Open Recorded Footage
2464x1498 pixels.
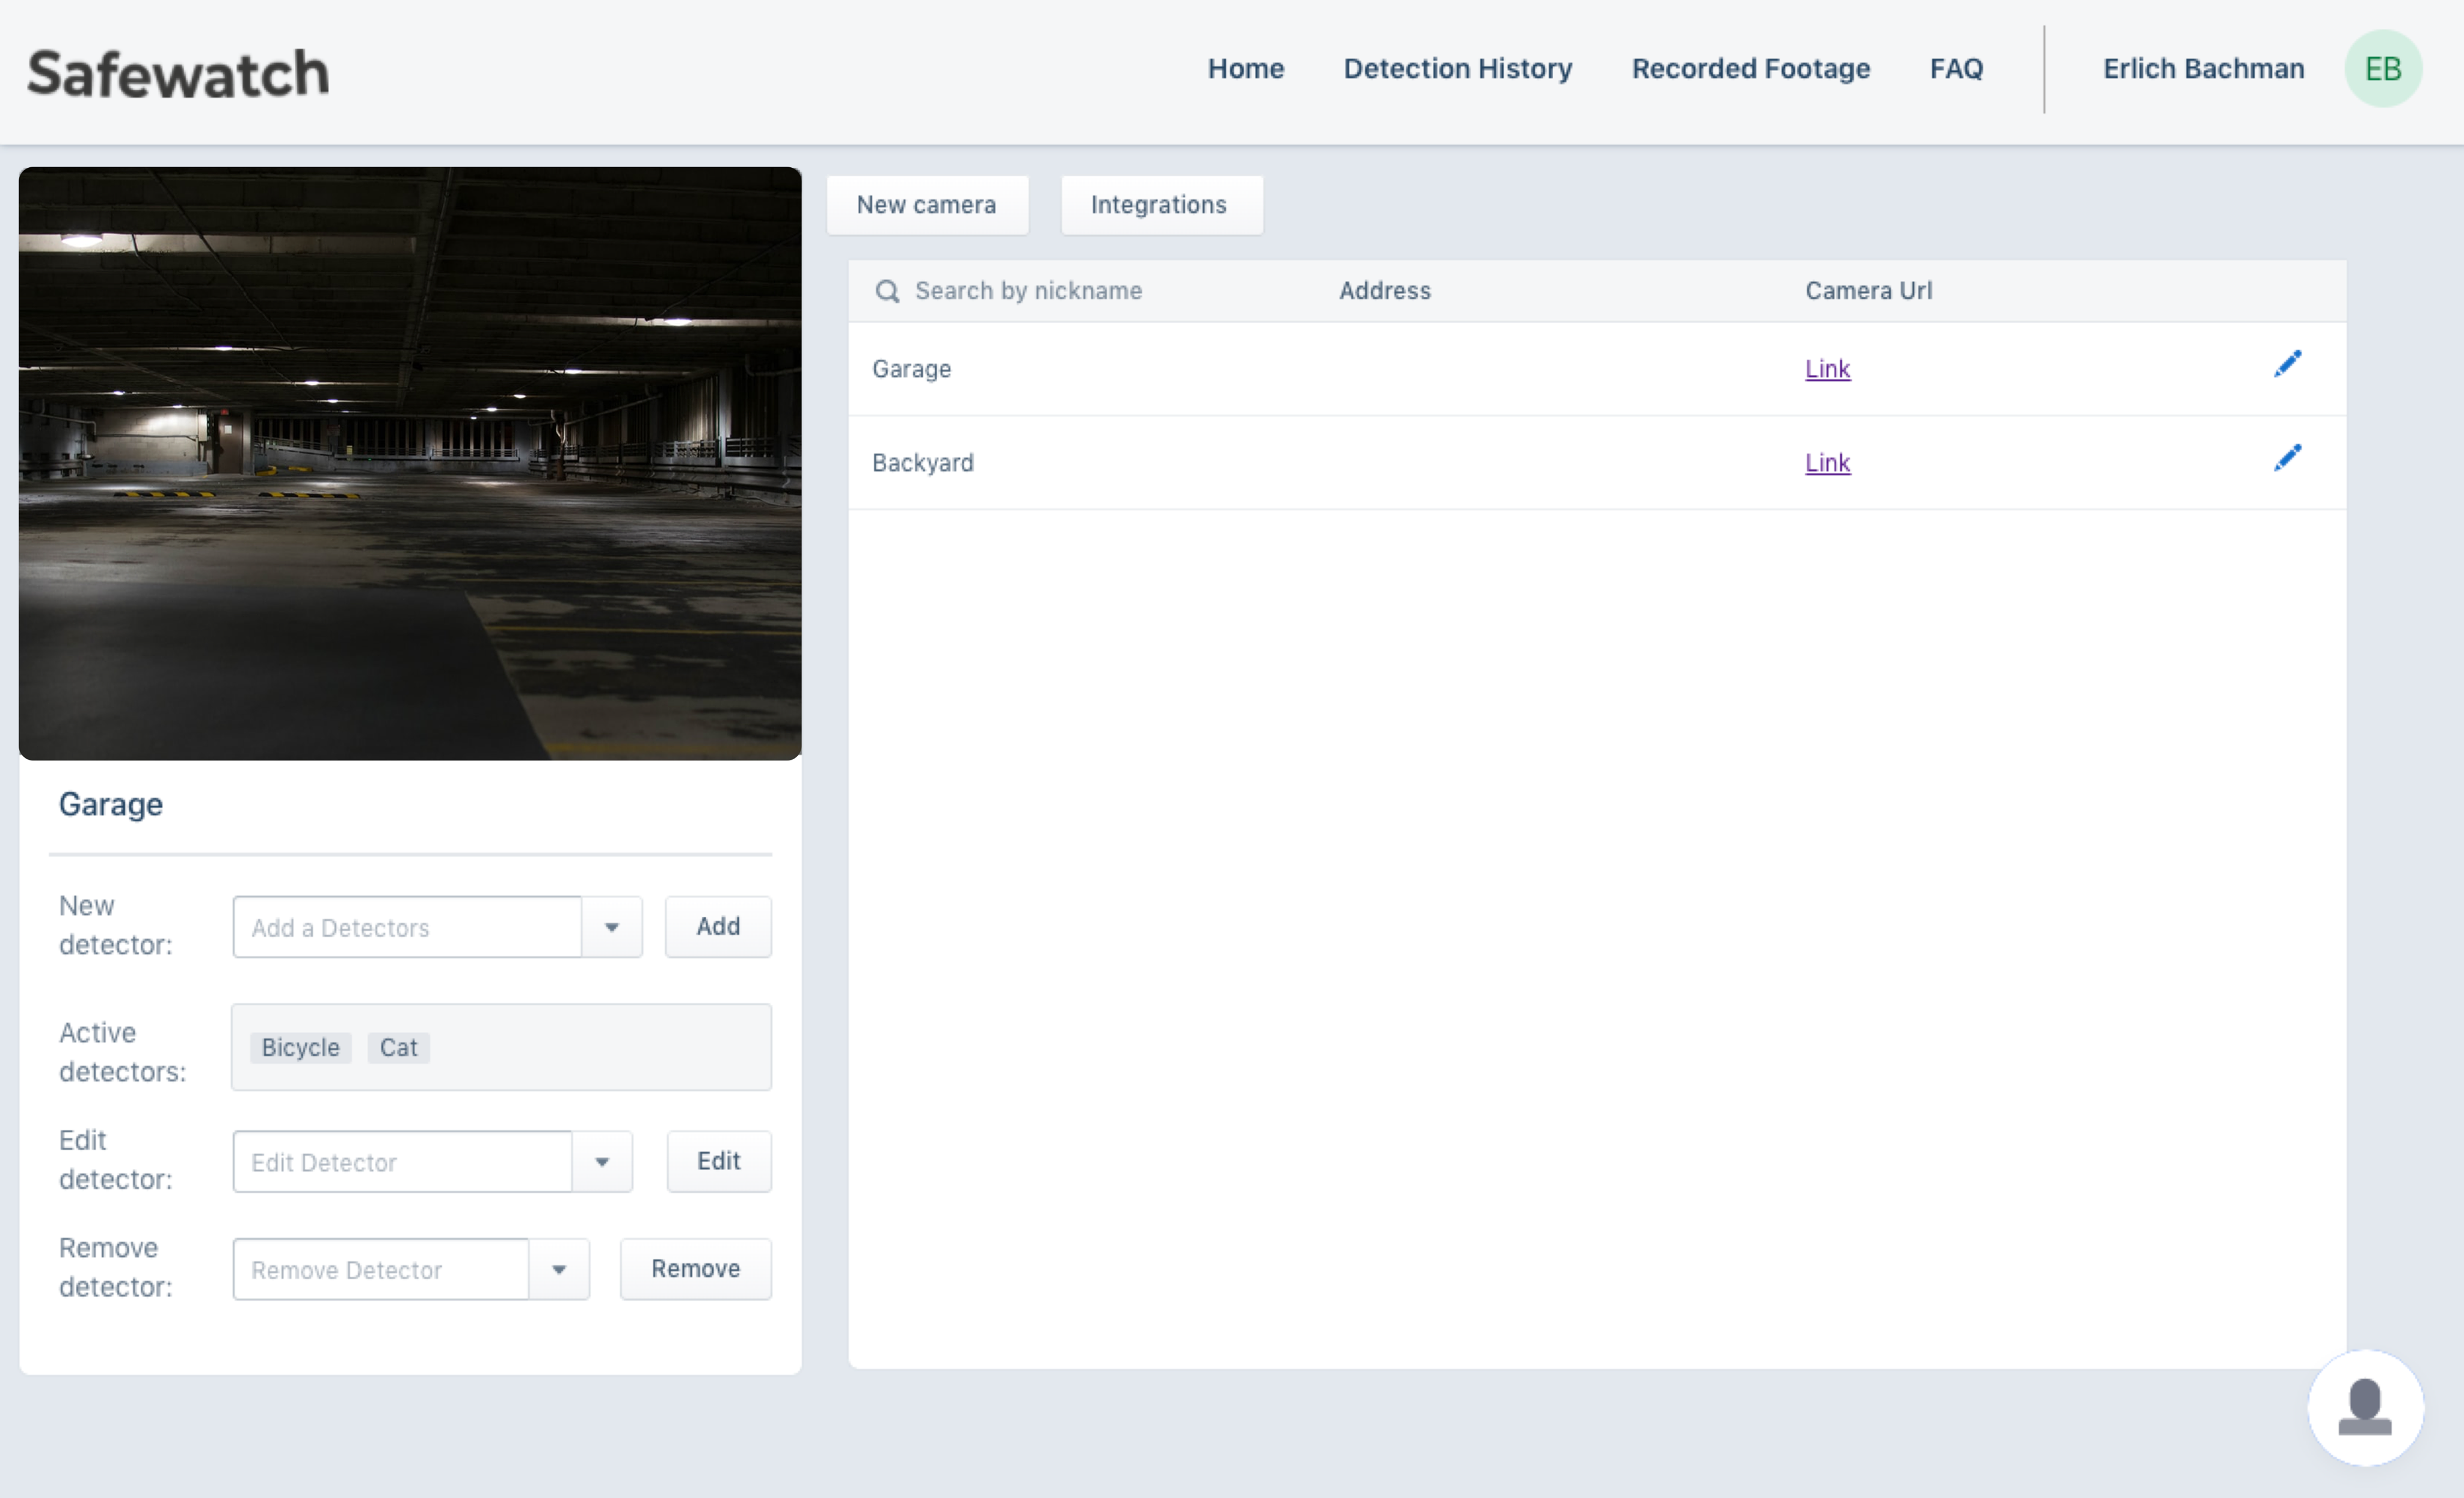point(1750,69)
